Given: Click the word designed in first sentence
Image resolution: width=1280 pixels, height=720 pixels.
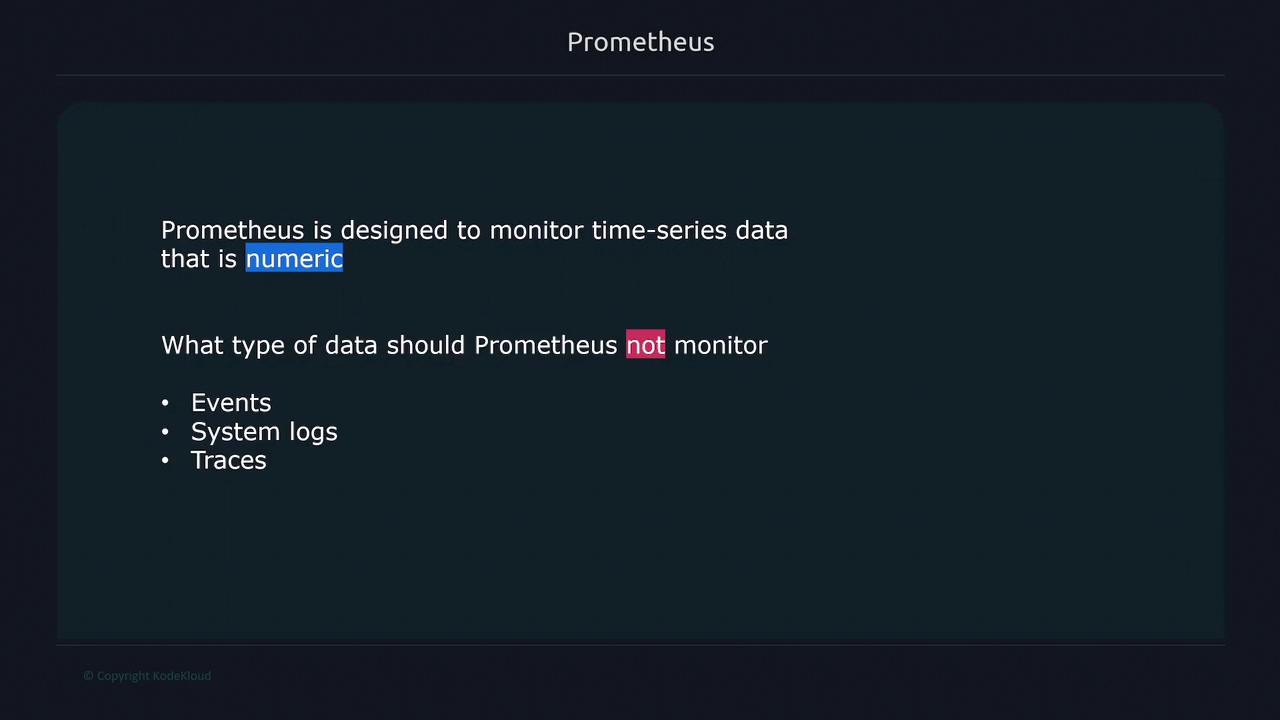Looking at the screenshot, I should pos(394,231).
